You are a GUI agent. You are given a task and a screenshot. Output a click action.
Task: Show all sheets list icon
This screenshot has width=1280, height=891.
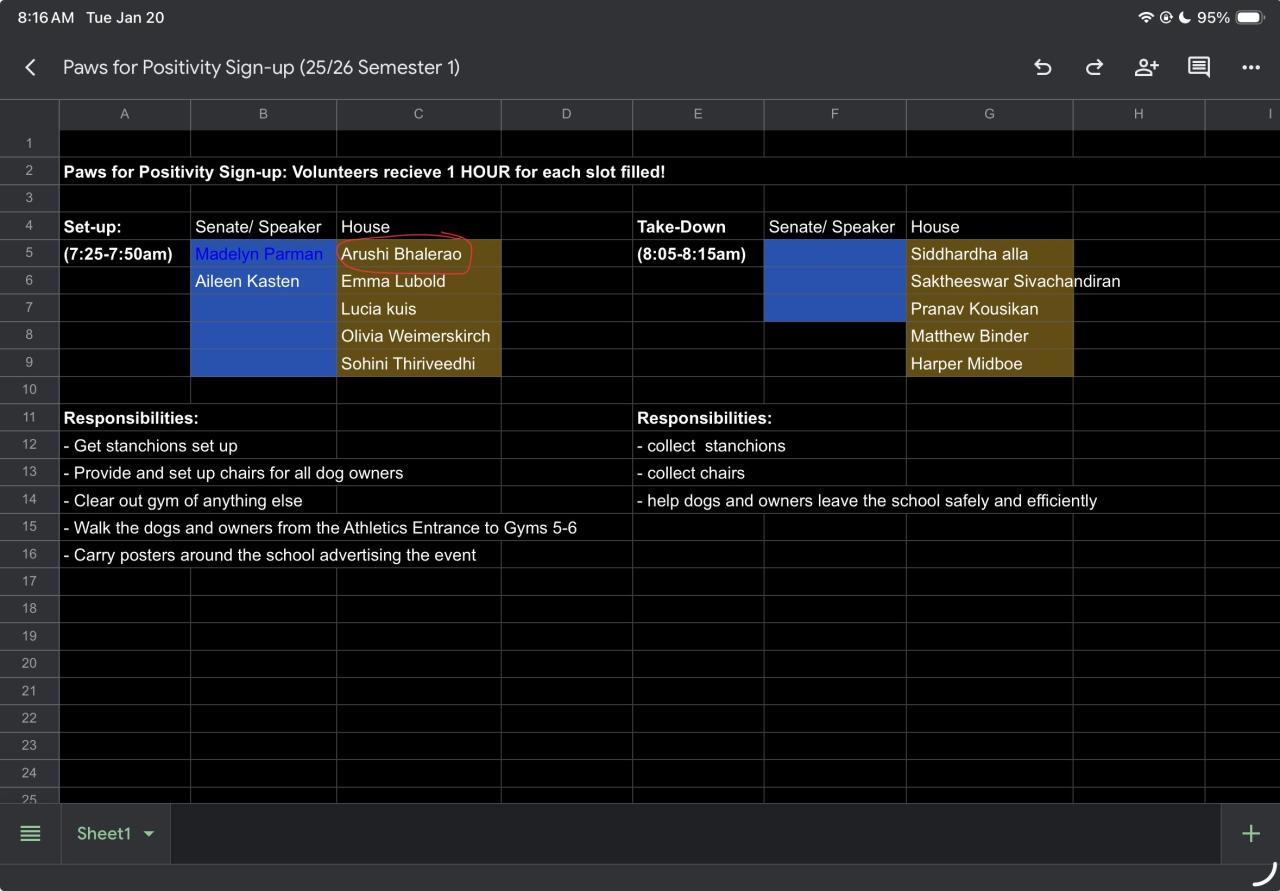tap(30, 833)
